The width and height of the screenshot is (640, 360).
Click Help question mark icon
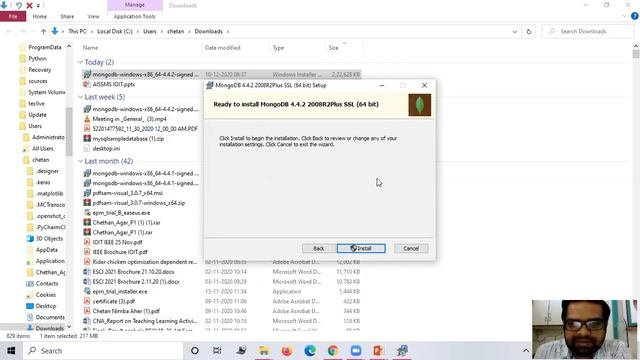click(x=634, y=16)
